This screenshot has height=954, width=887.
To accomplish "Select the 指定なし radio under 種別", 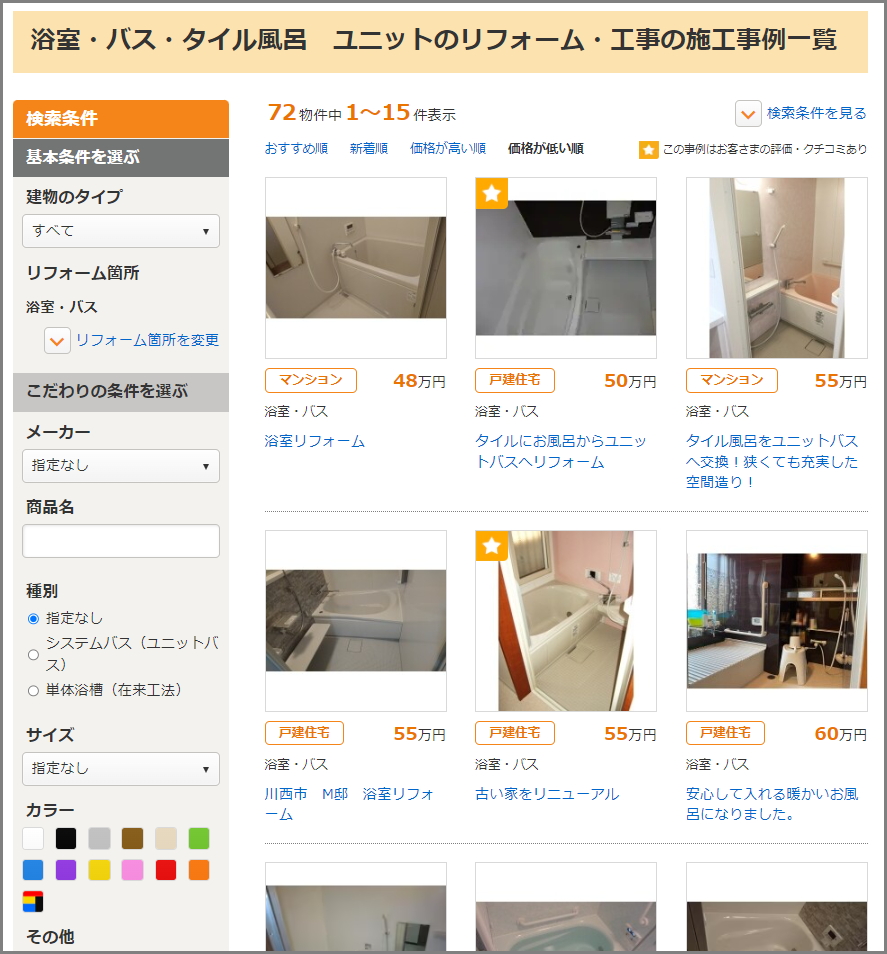I will point(33,619).
